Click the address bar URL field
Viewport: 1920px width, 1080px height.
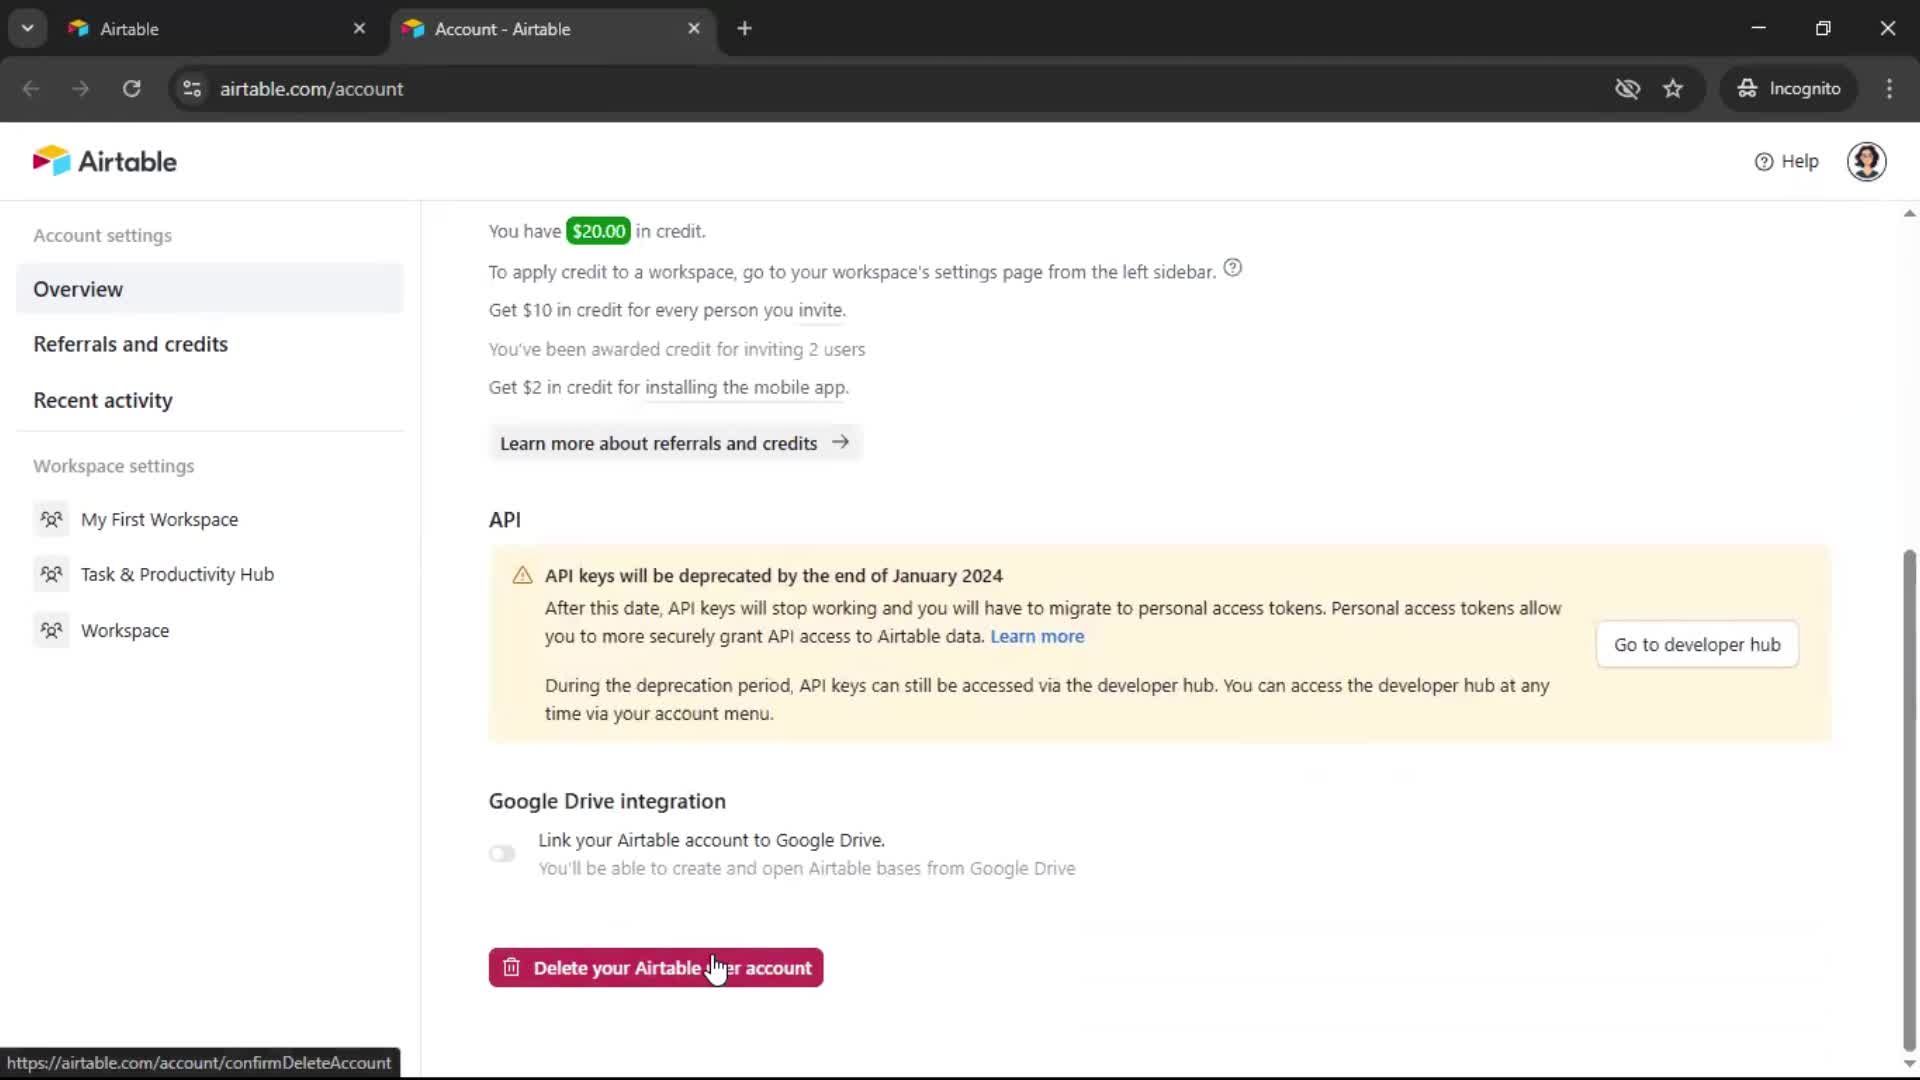click(x=890, y=88)
